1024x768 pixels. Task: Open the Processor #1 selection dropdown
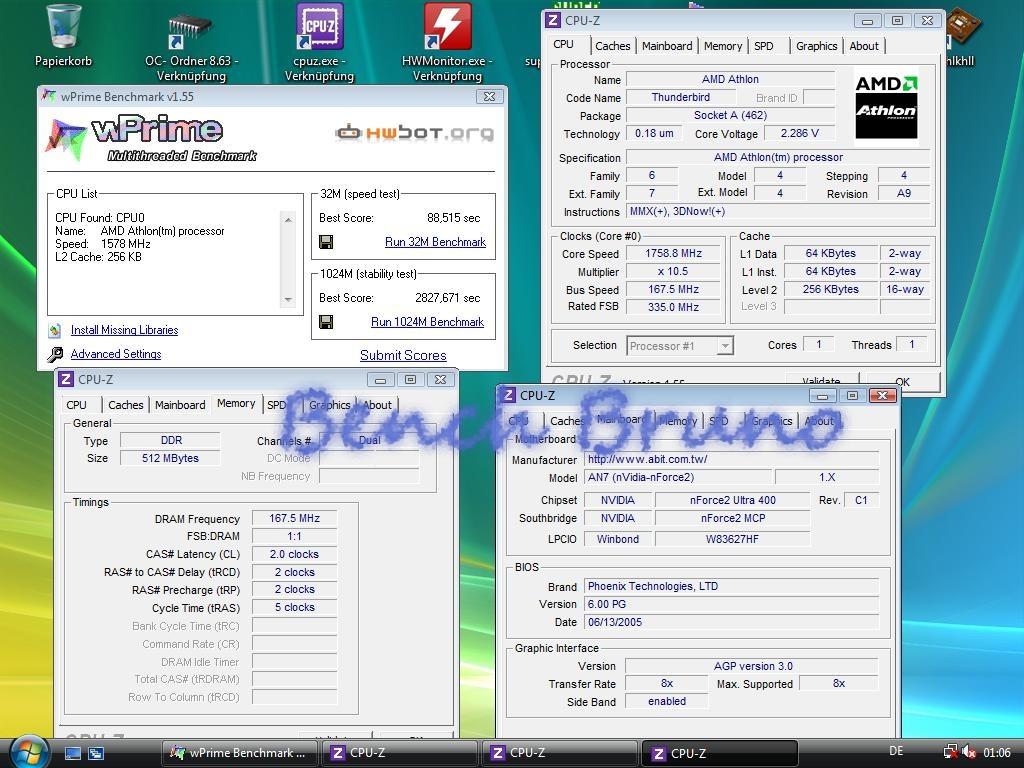[680, 345]
